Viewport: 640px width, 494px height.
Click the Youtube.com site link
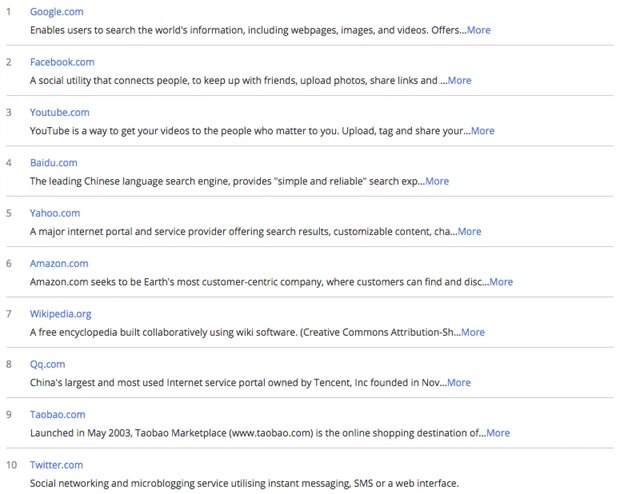(x=60, y=112)
